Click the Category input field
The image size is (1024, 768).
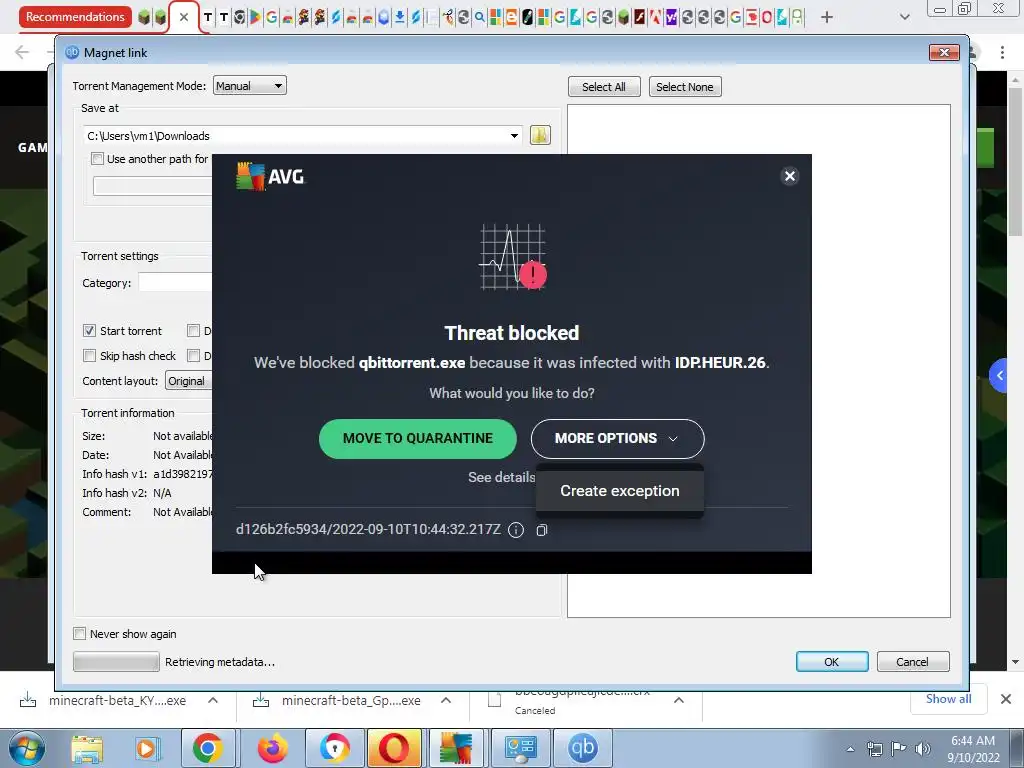[175, 283]
